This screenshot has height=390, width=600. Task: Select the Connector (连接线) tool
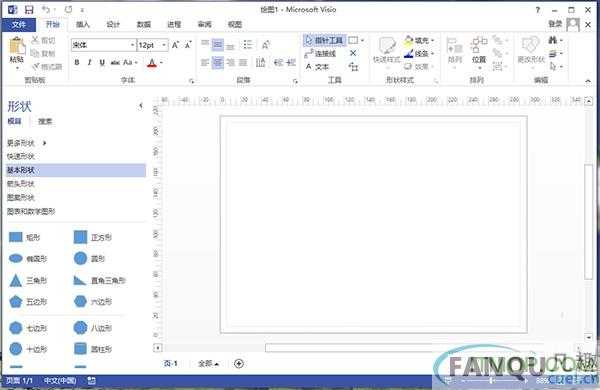pos(321,54)
